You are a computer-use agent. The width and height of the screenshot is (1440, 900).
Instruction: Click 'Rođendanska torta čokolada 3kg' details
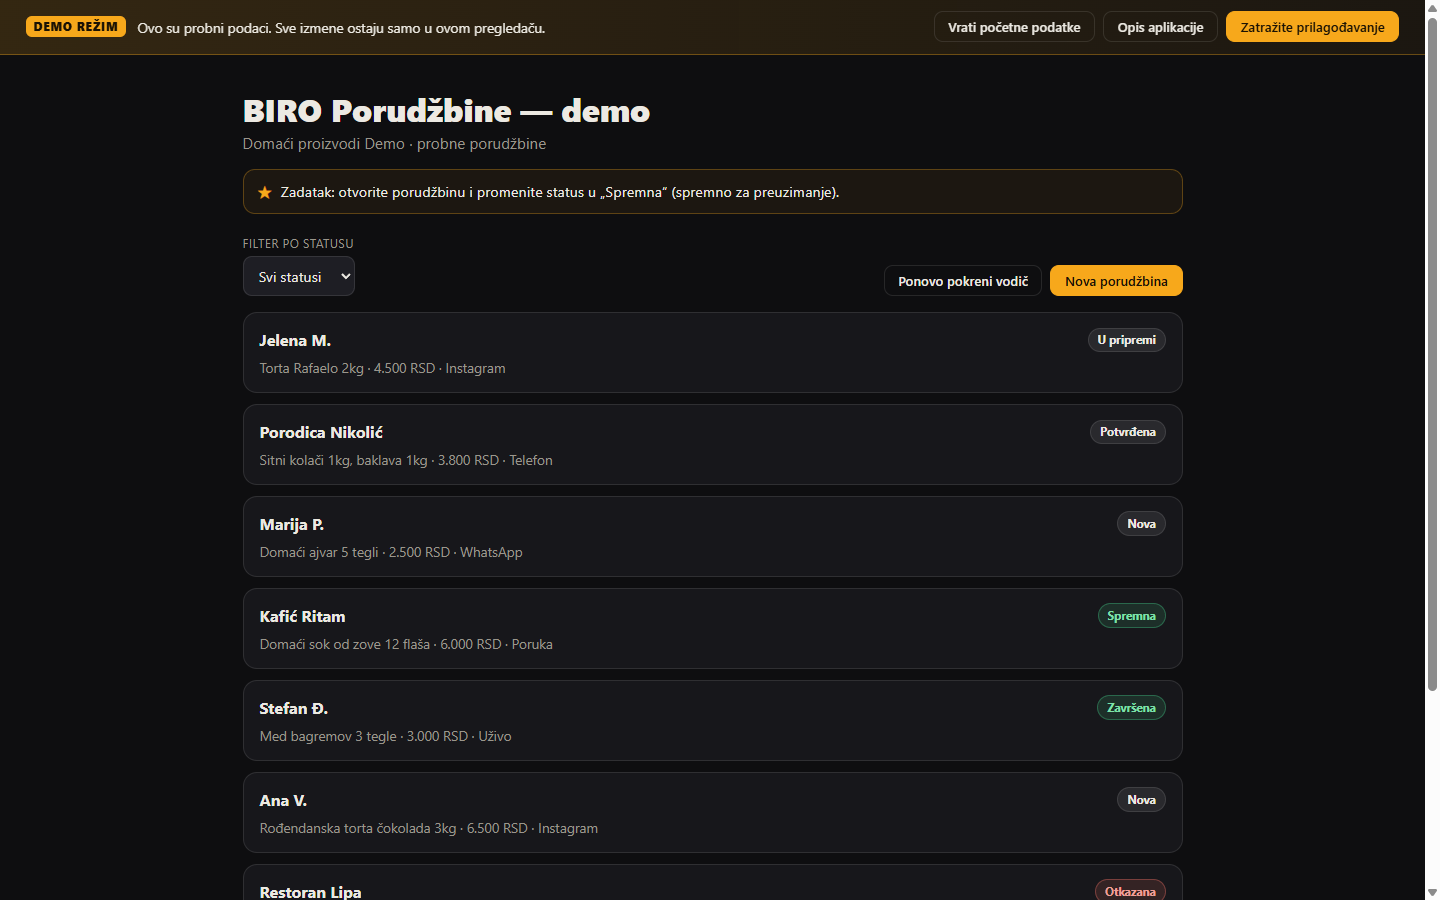[x=358, y=828]
